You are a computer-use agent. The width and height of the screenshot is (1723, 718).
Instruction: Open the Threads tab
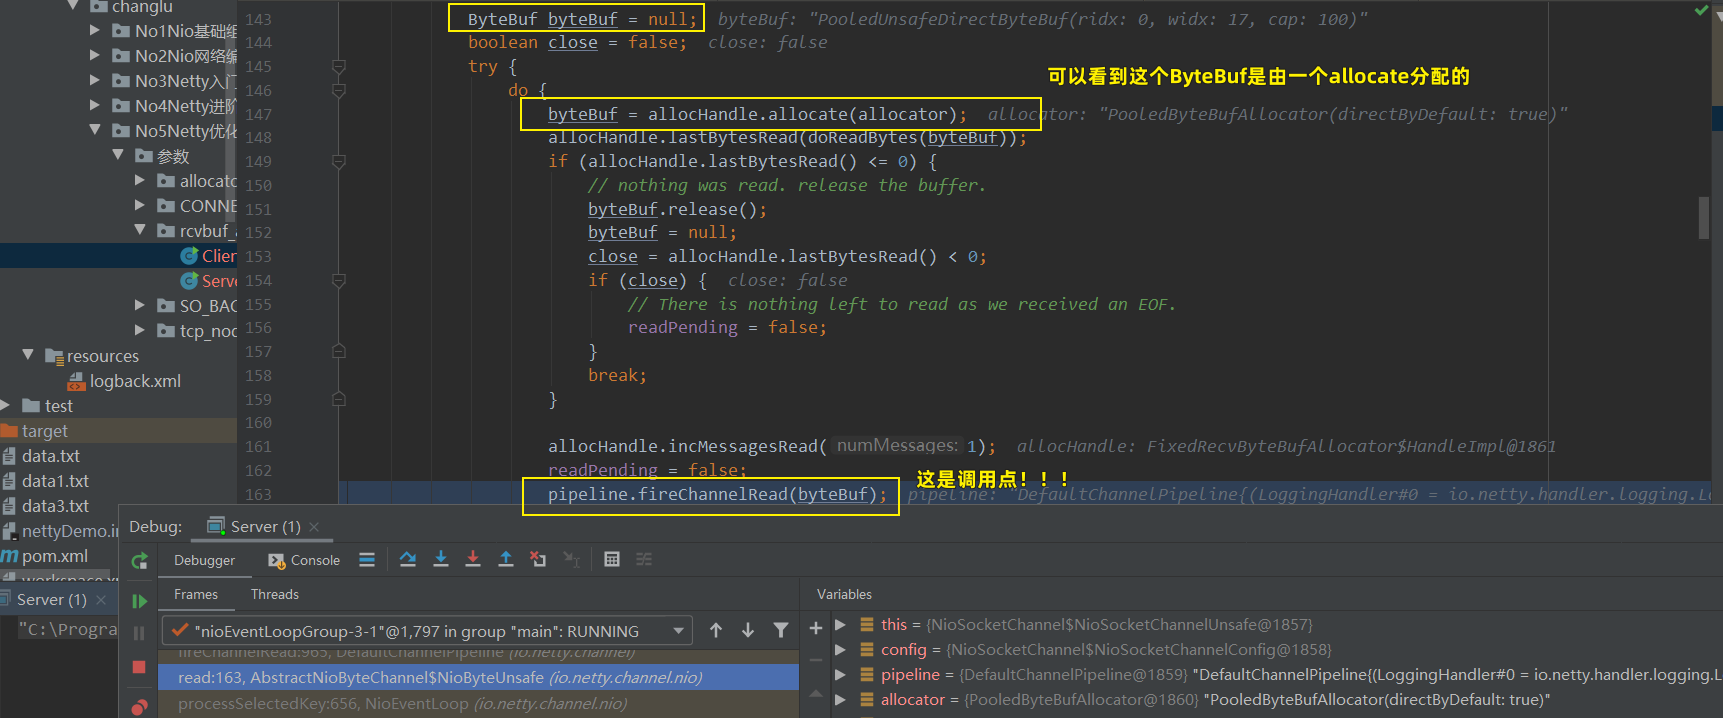tap(275, 594)
